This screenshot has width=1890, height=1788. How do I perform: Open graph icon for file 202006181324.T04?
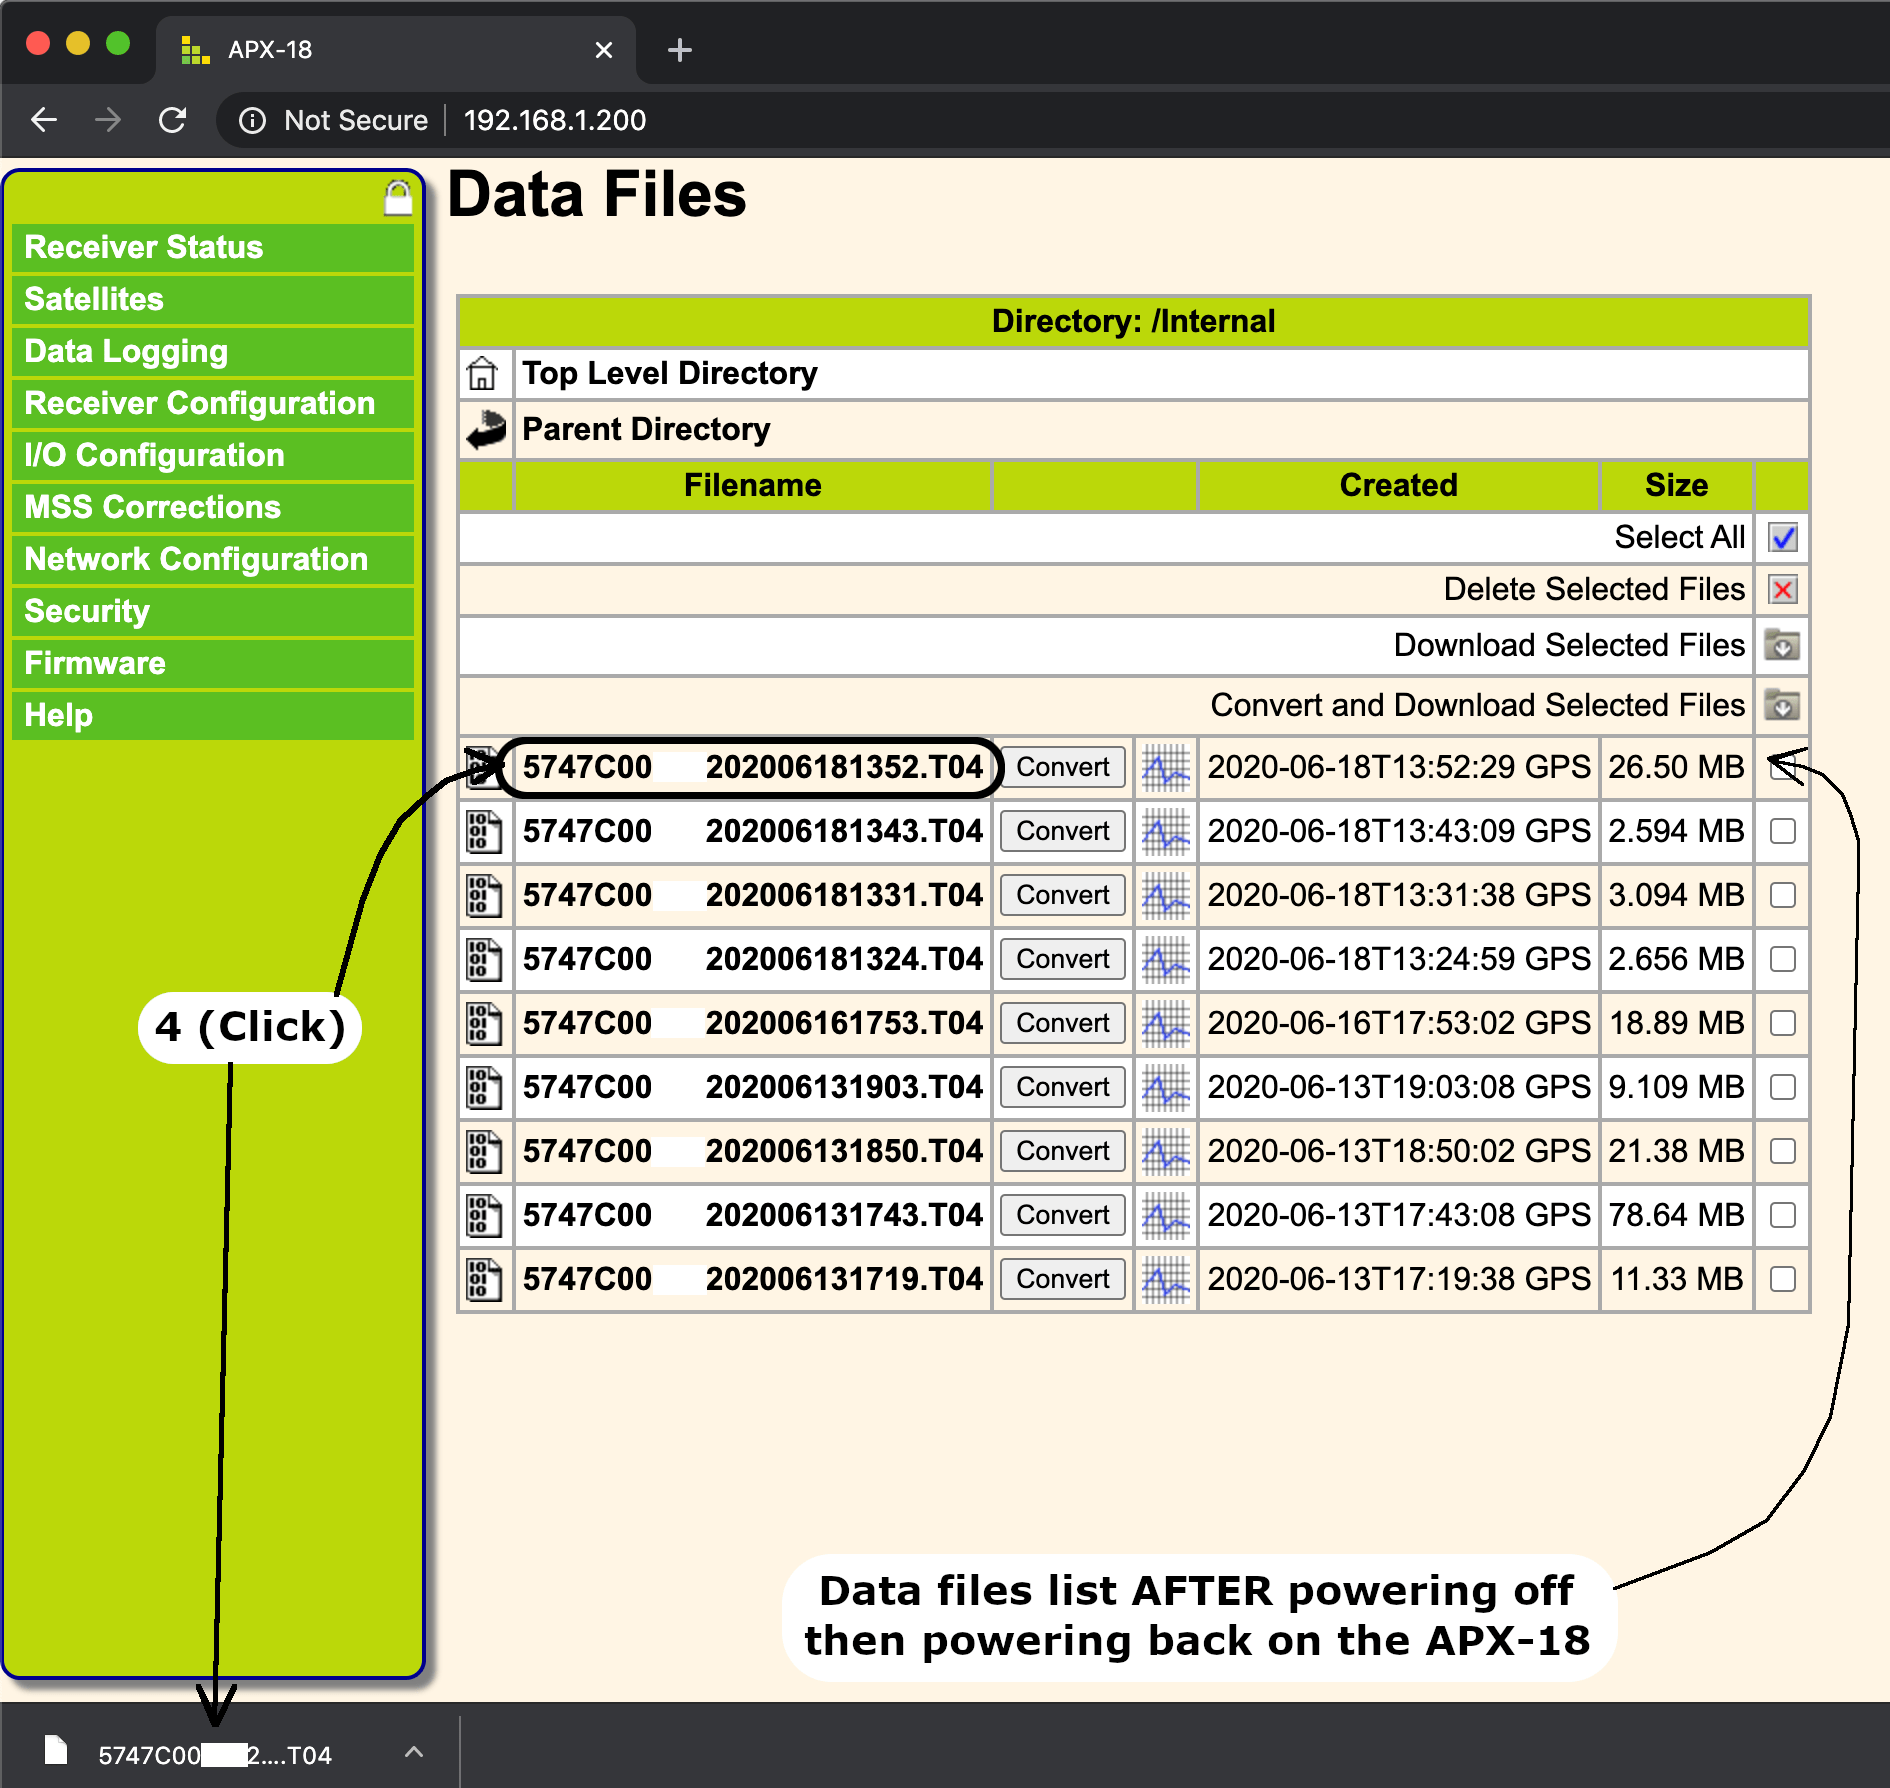(1166, 960)
